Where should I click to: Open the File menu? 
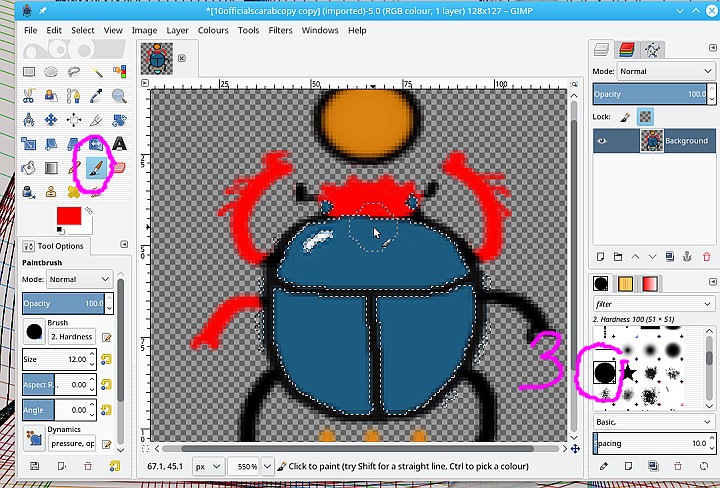click(31, 30)
